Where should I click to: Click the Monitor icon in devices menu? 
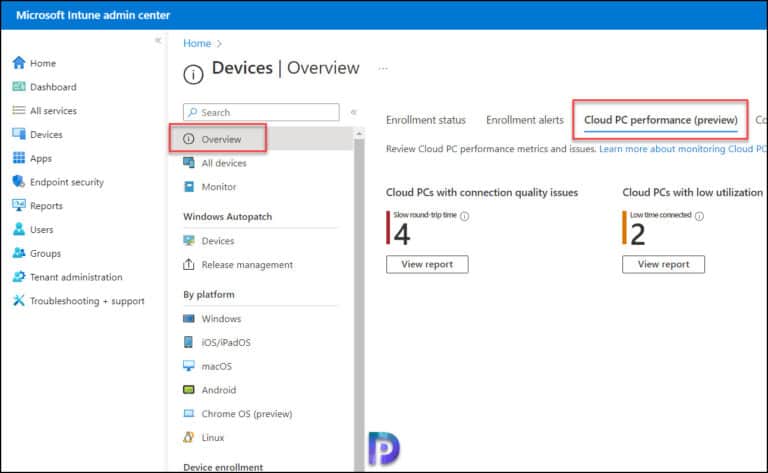(189, 187)
